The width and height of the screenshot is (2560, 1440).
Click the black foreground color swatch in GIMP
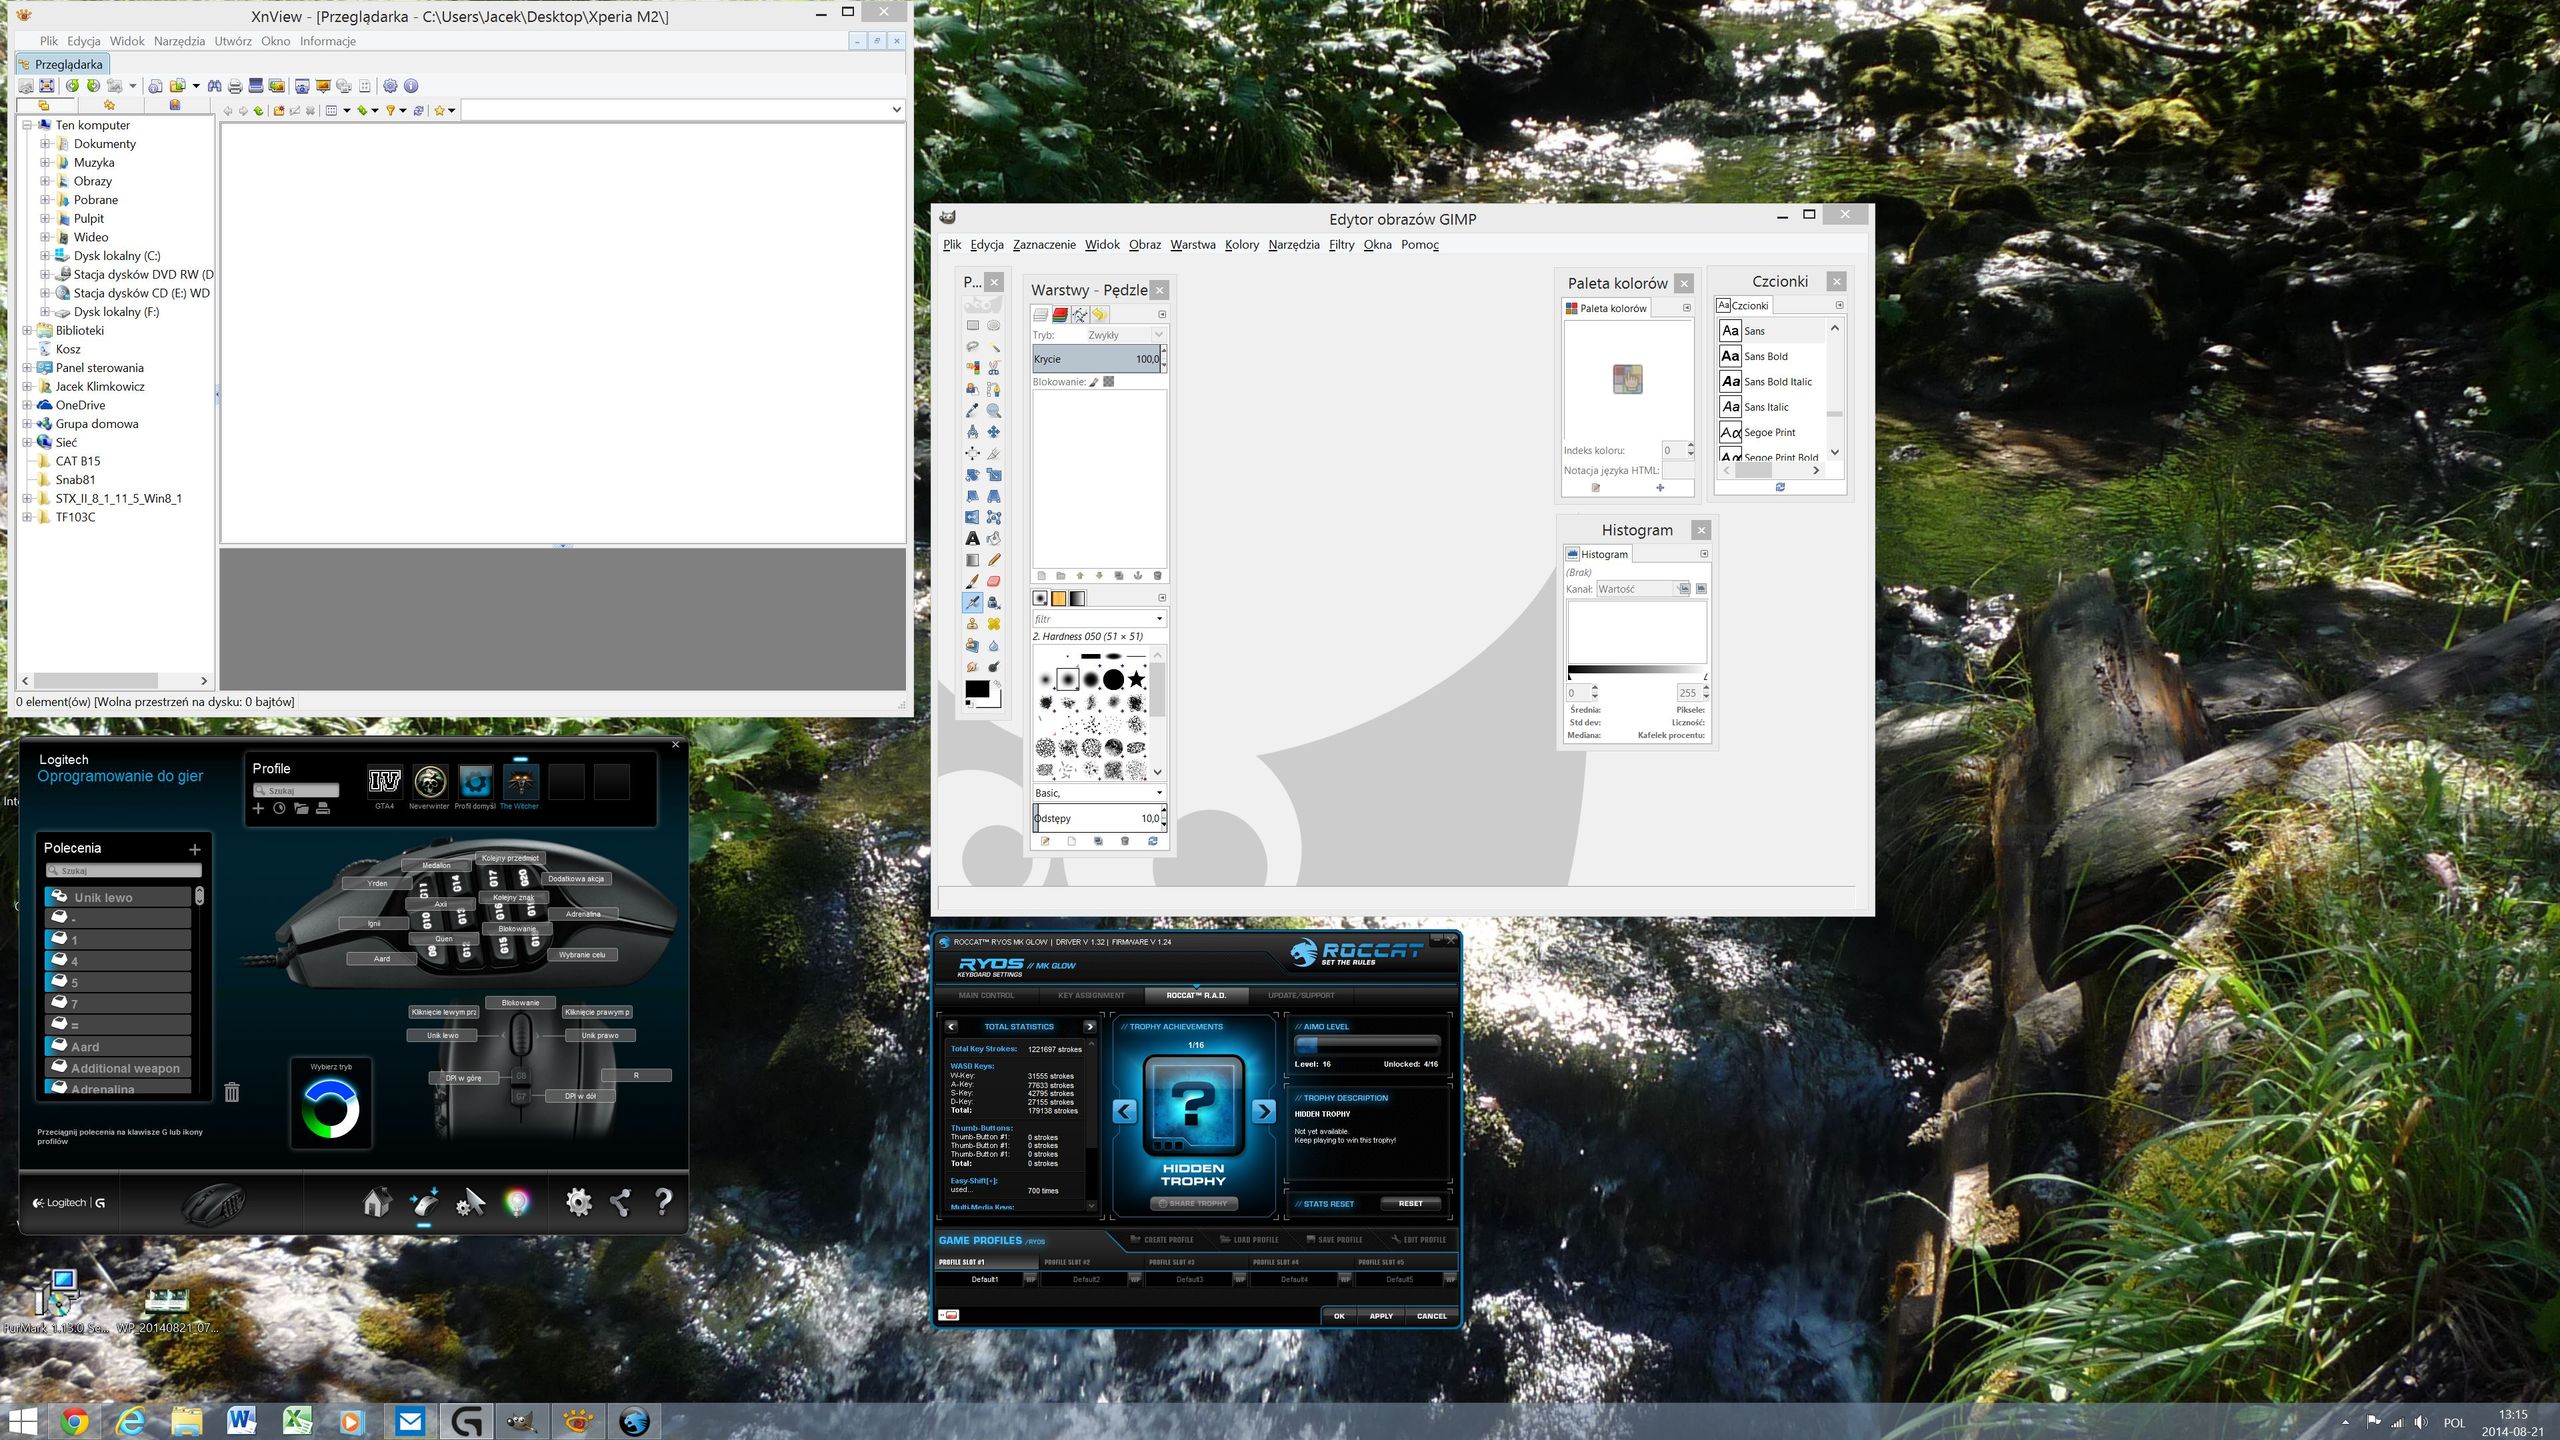pos(977,690)
